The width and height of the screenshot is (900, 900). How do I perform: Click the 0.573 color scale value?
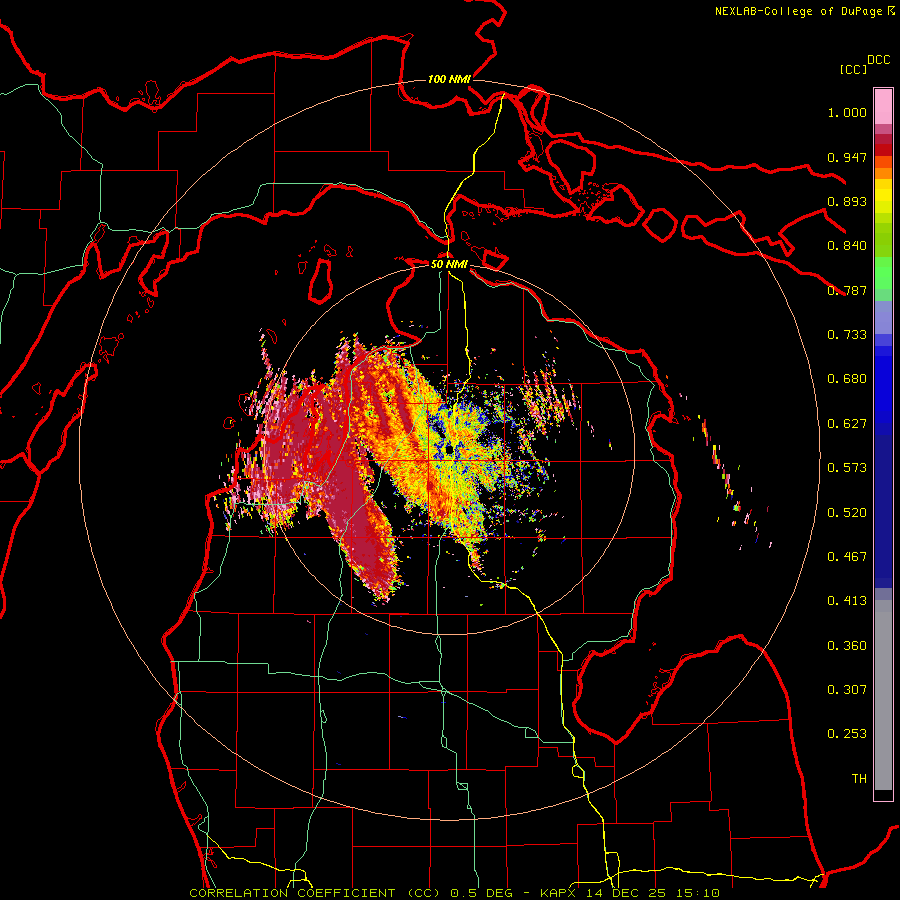[x=847, y=468]
